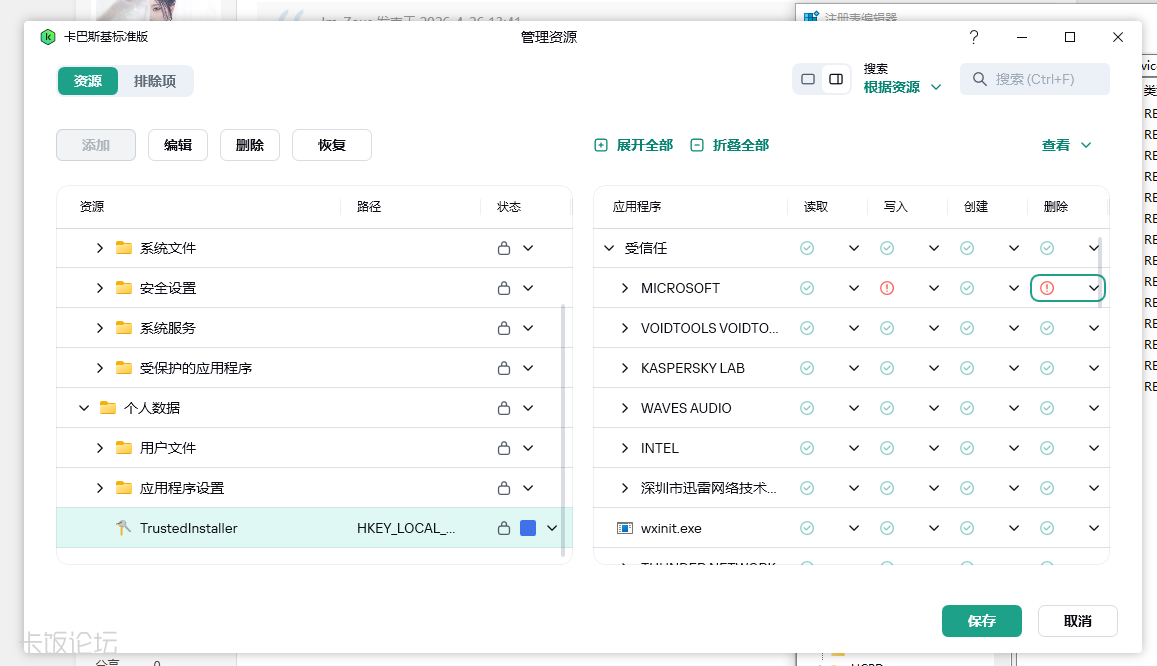Expand the INTEL application group
Image resolution: width=1157 pixels, height=666 pixels.
[625, 448]
